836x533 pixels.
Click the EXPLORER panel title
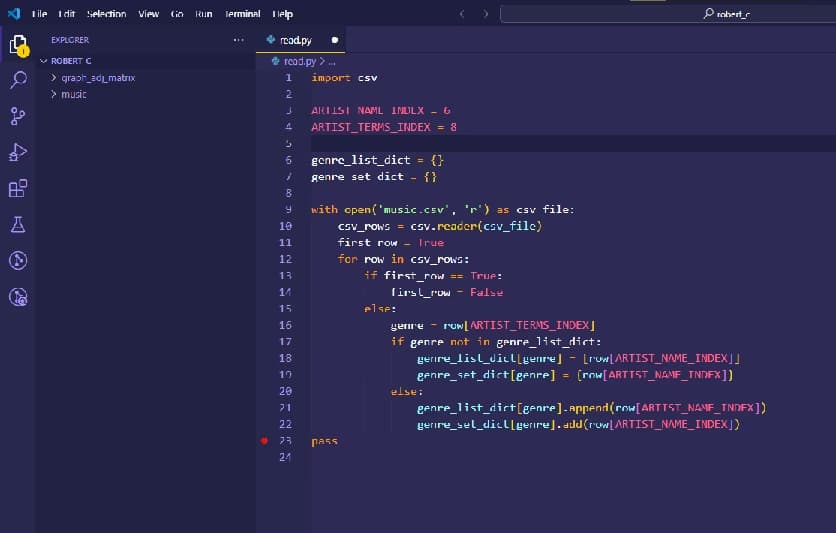[70, 40]
